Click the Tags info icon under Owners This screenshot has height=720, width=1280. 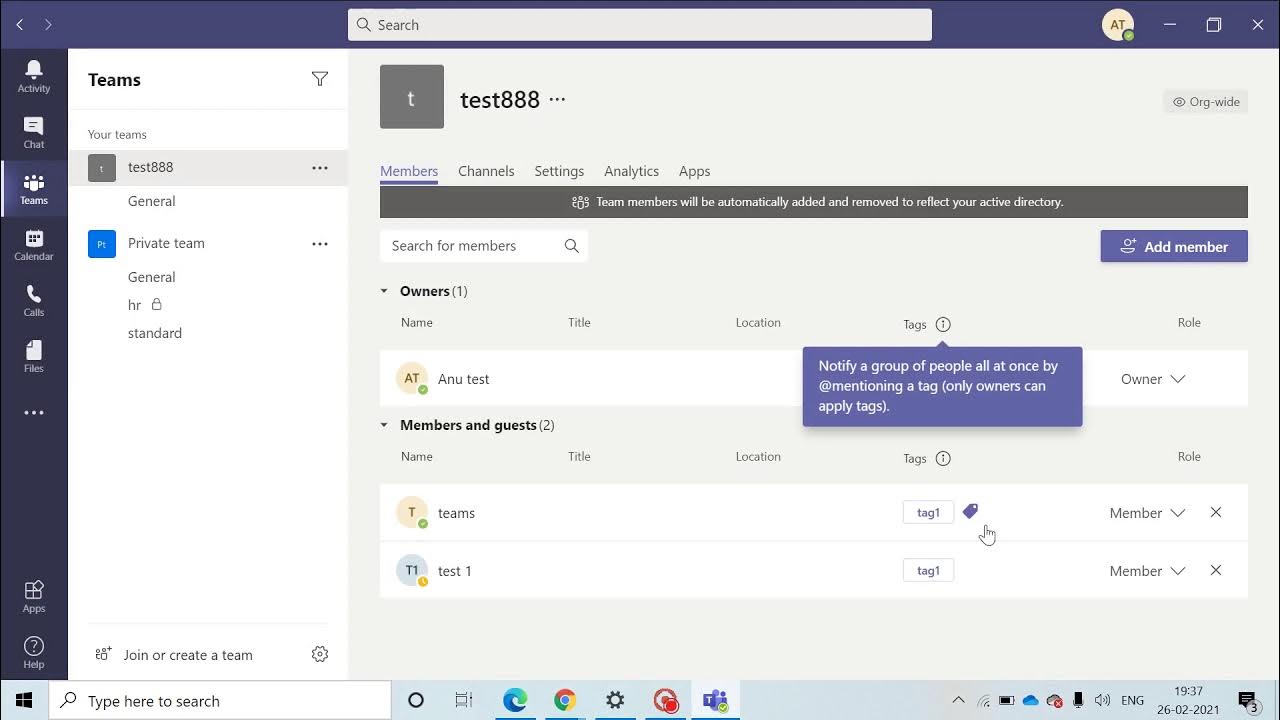[943, 324]
